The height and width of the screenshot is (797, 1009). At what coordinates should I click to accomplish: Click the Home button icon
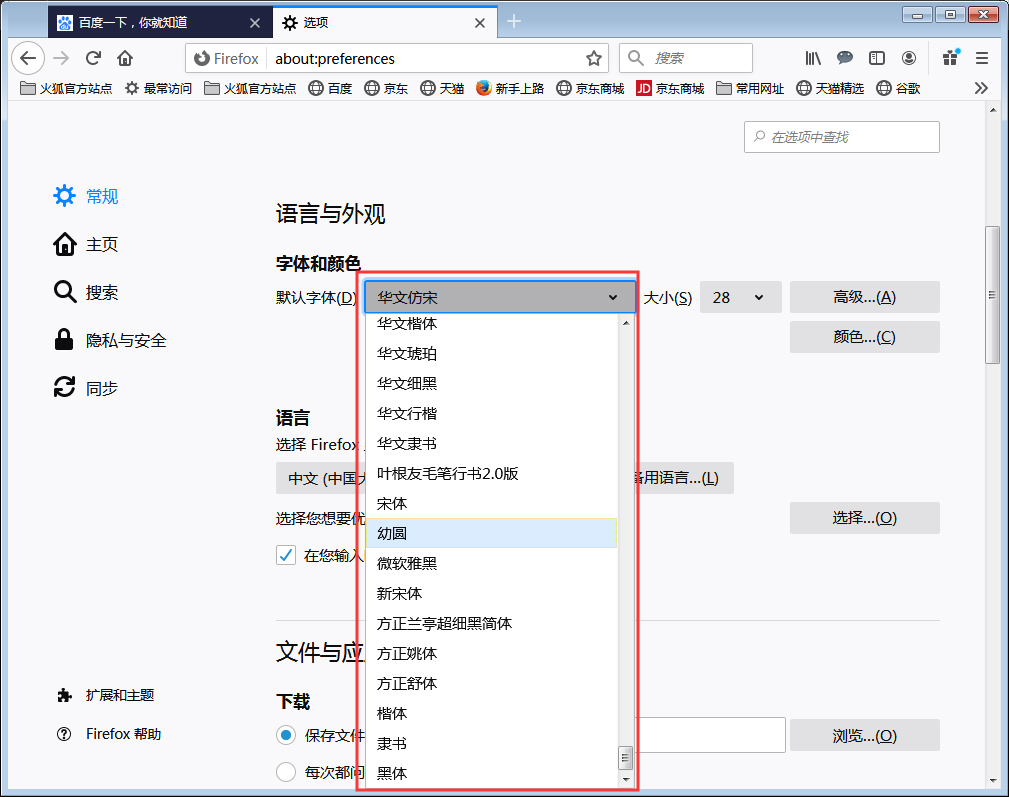click(x=124, y=58)
